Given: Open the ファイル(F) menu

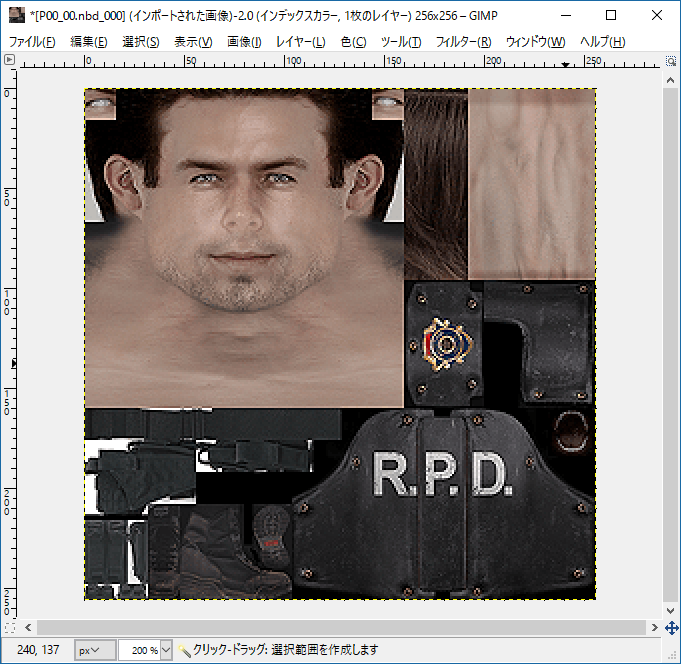Looking at the screenshot, I should pos(32,42).
